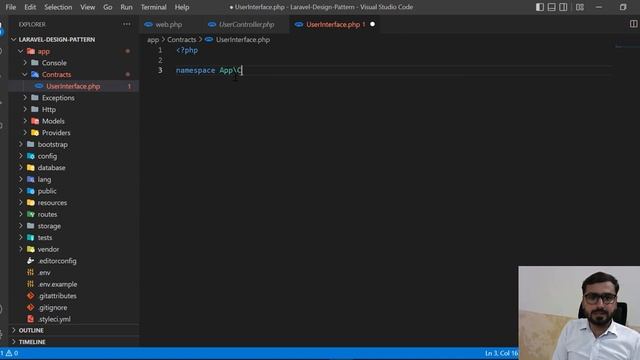
Task: Open the View menu
Action: point(87,7)
